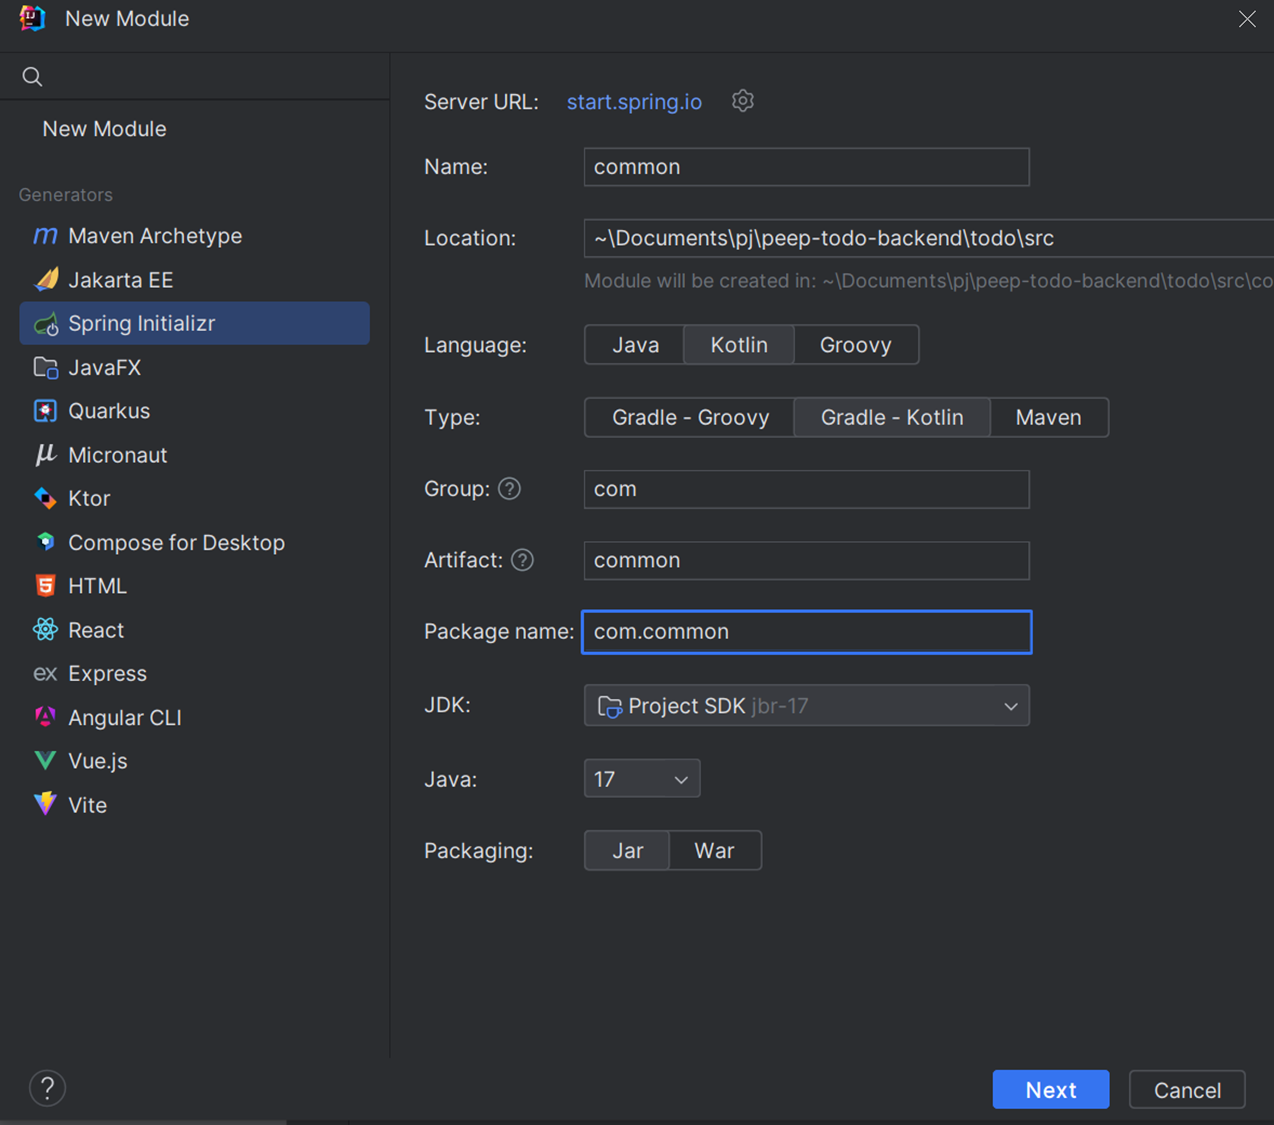This screenshot has height=1125, width=1274.
Task: Focus the Package name field
Action: point(807,632)
